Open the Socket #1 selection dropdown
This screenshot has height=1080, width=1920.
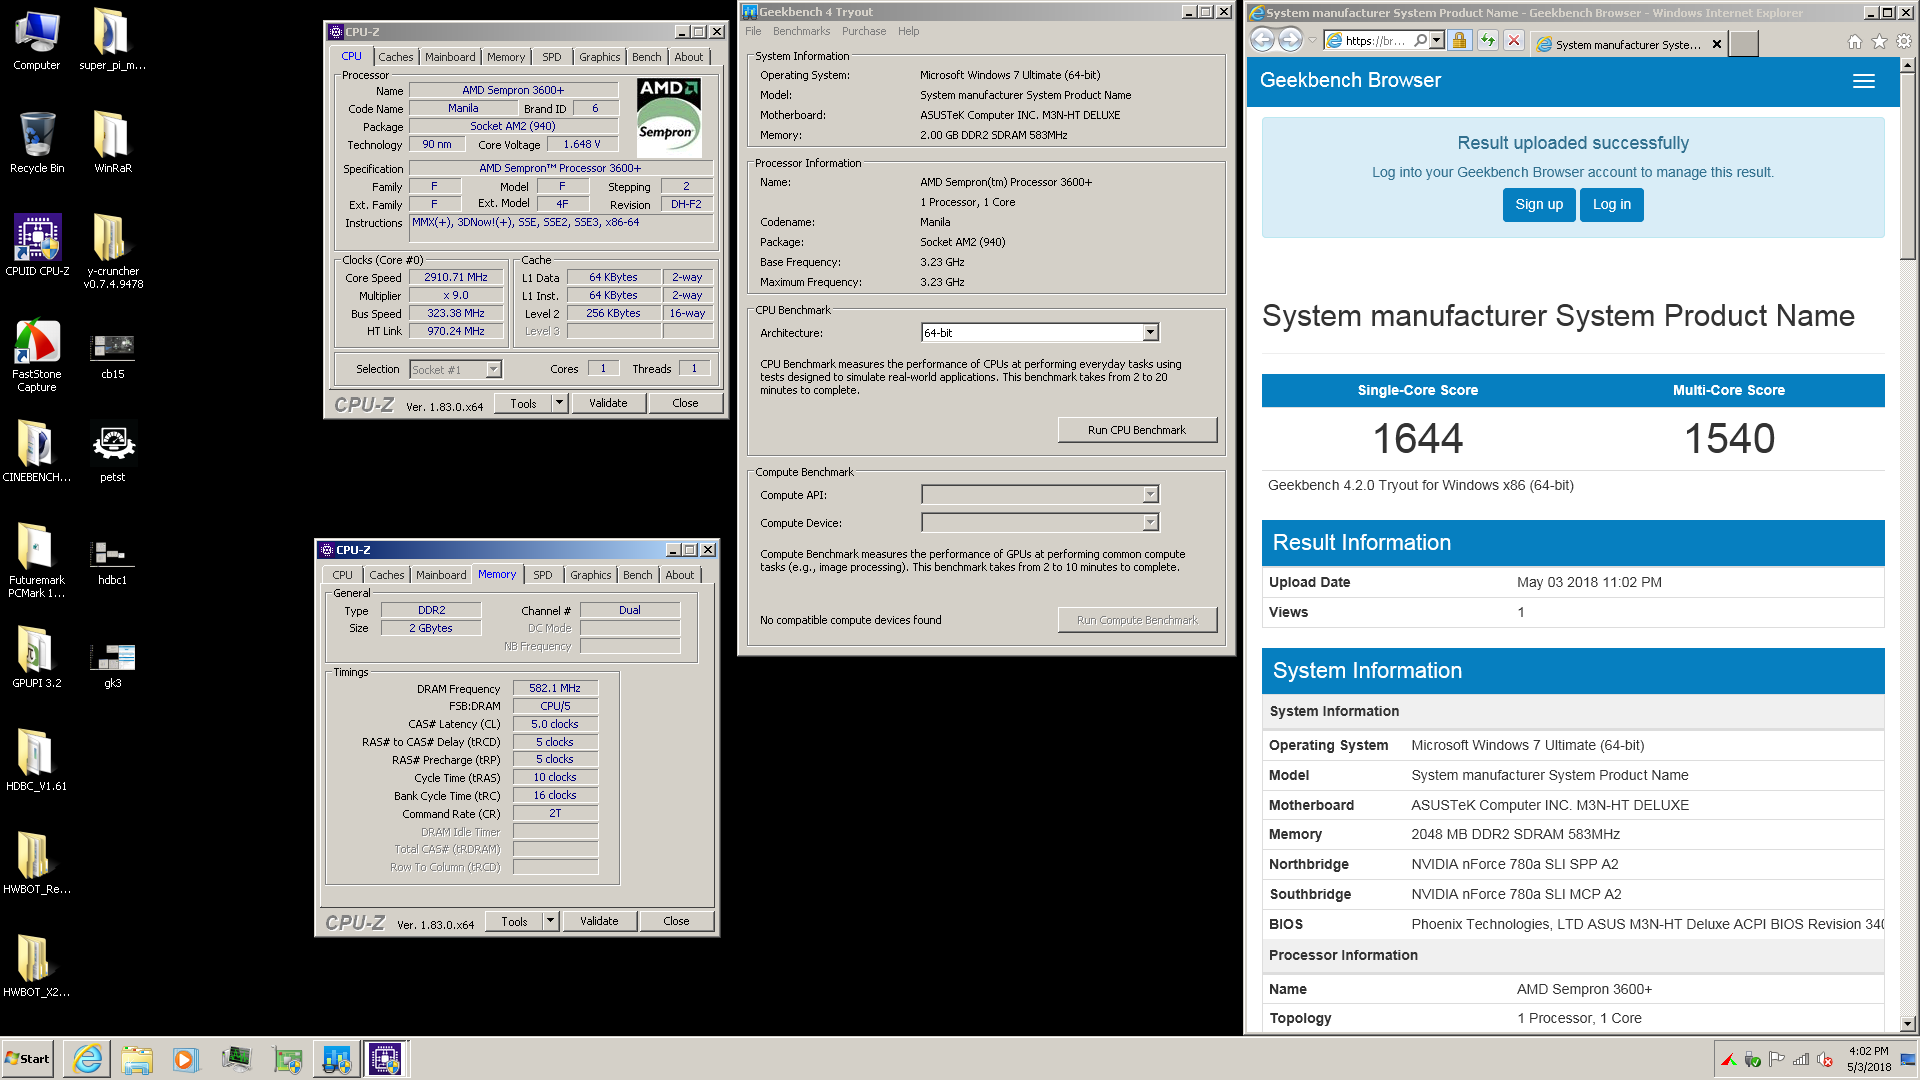[x=493, y=370]
